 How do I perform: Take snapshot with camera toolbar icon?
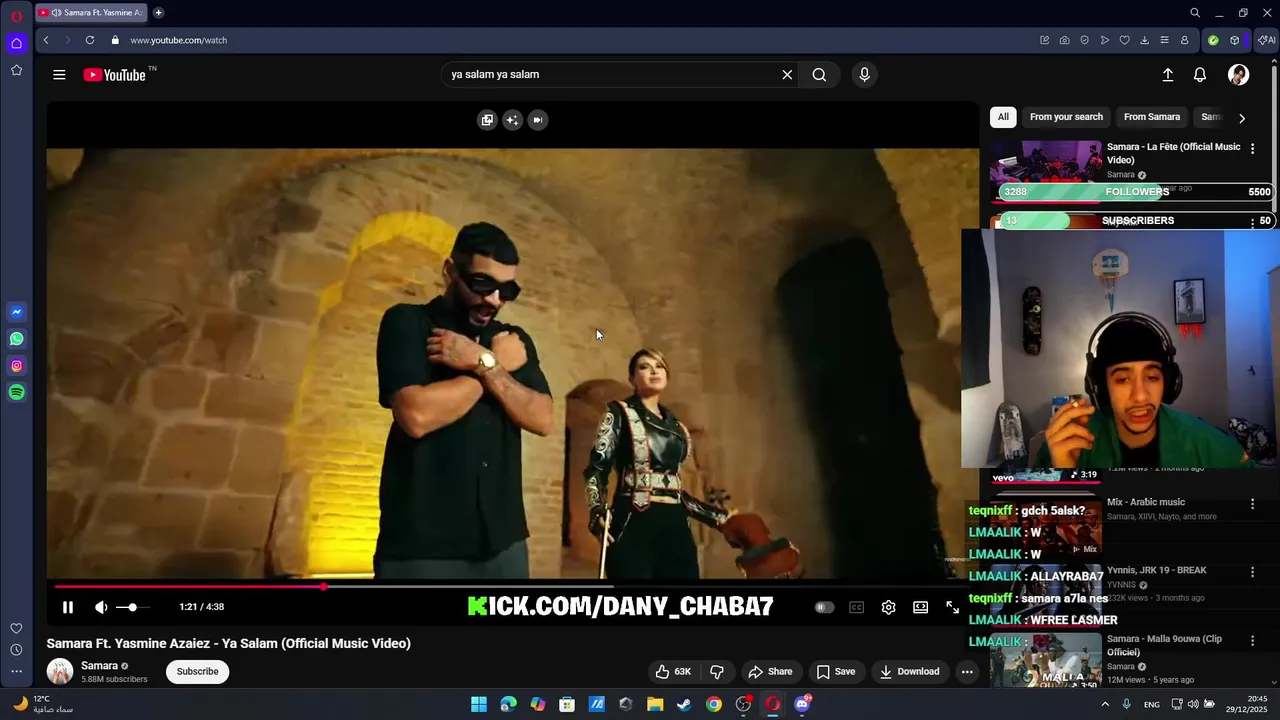pyautogui.click(x=1064, y=40)
